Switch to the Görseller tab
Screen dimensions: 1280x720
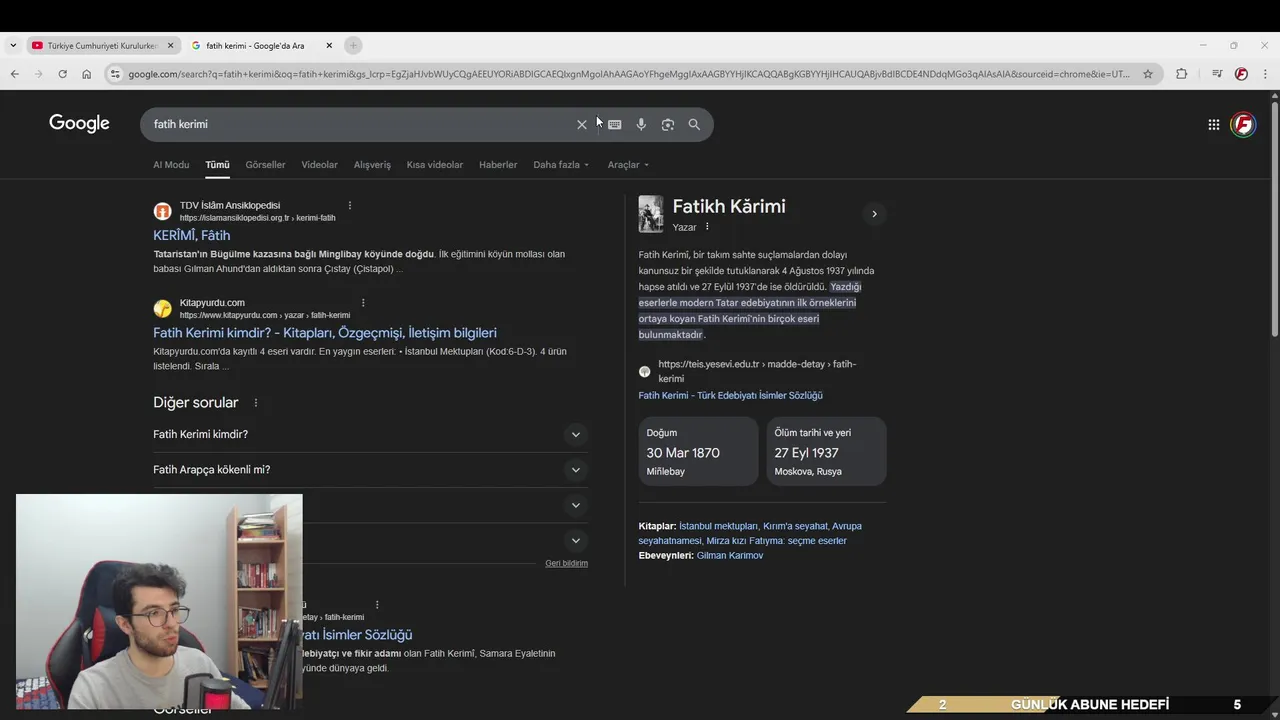[x=265, y=165]
